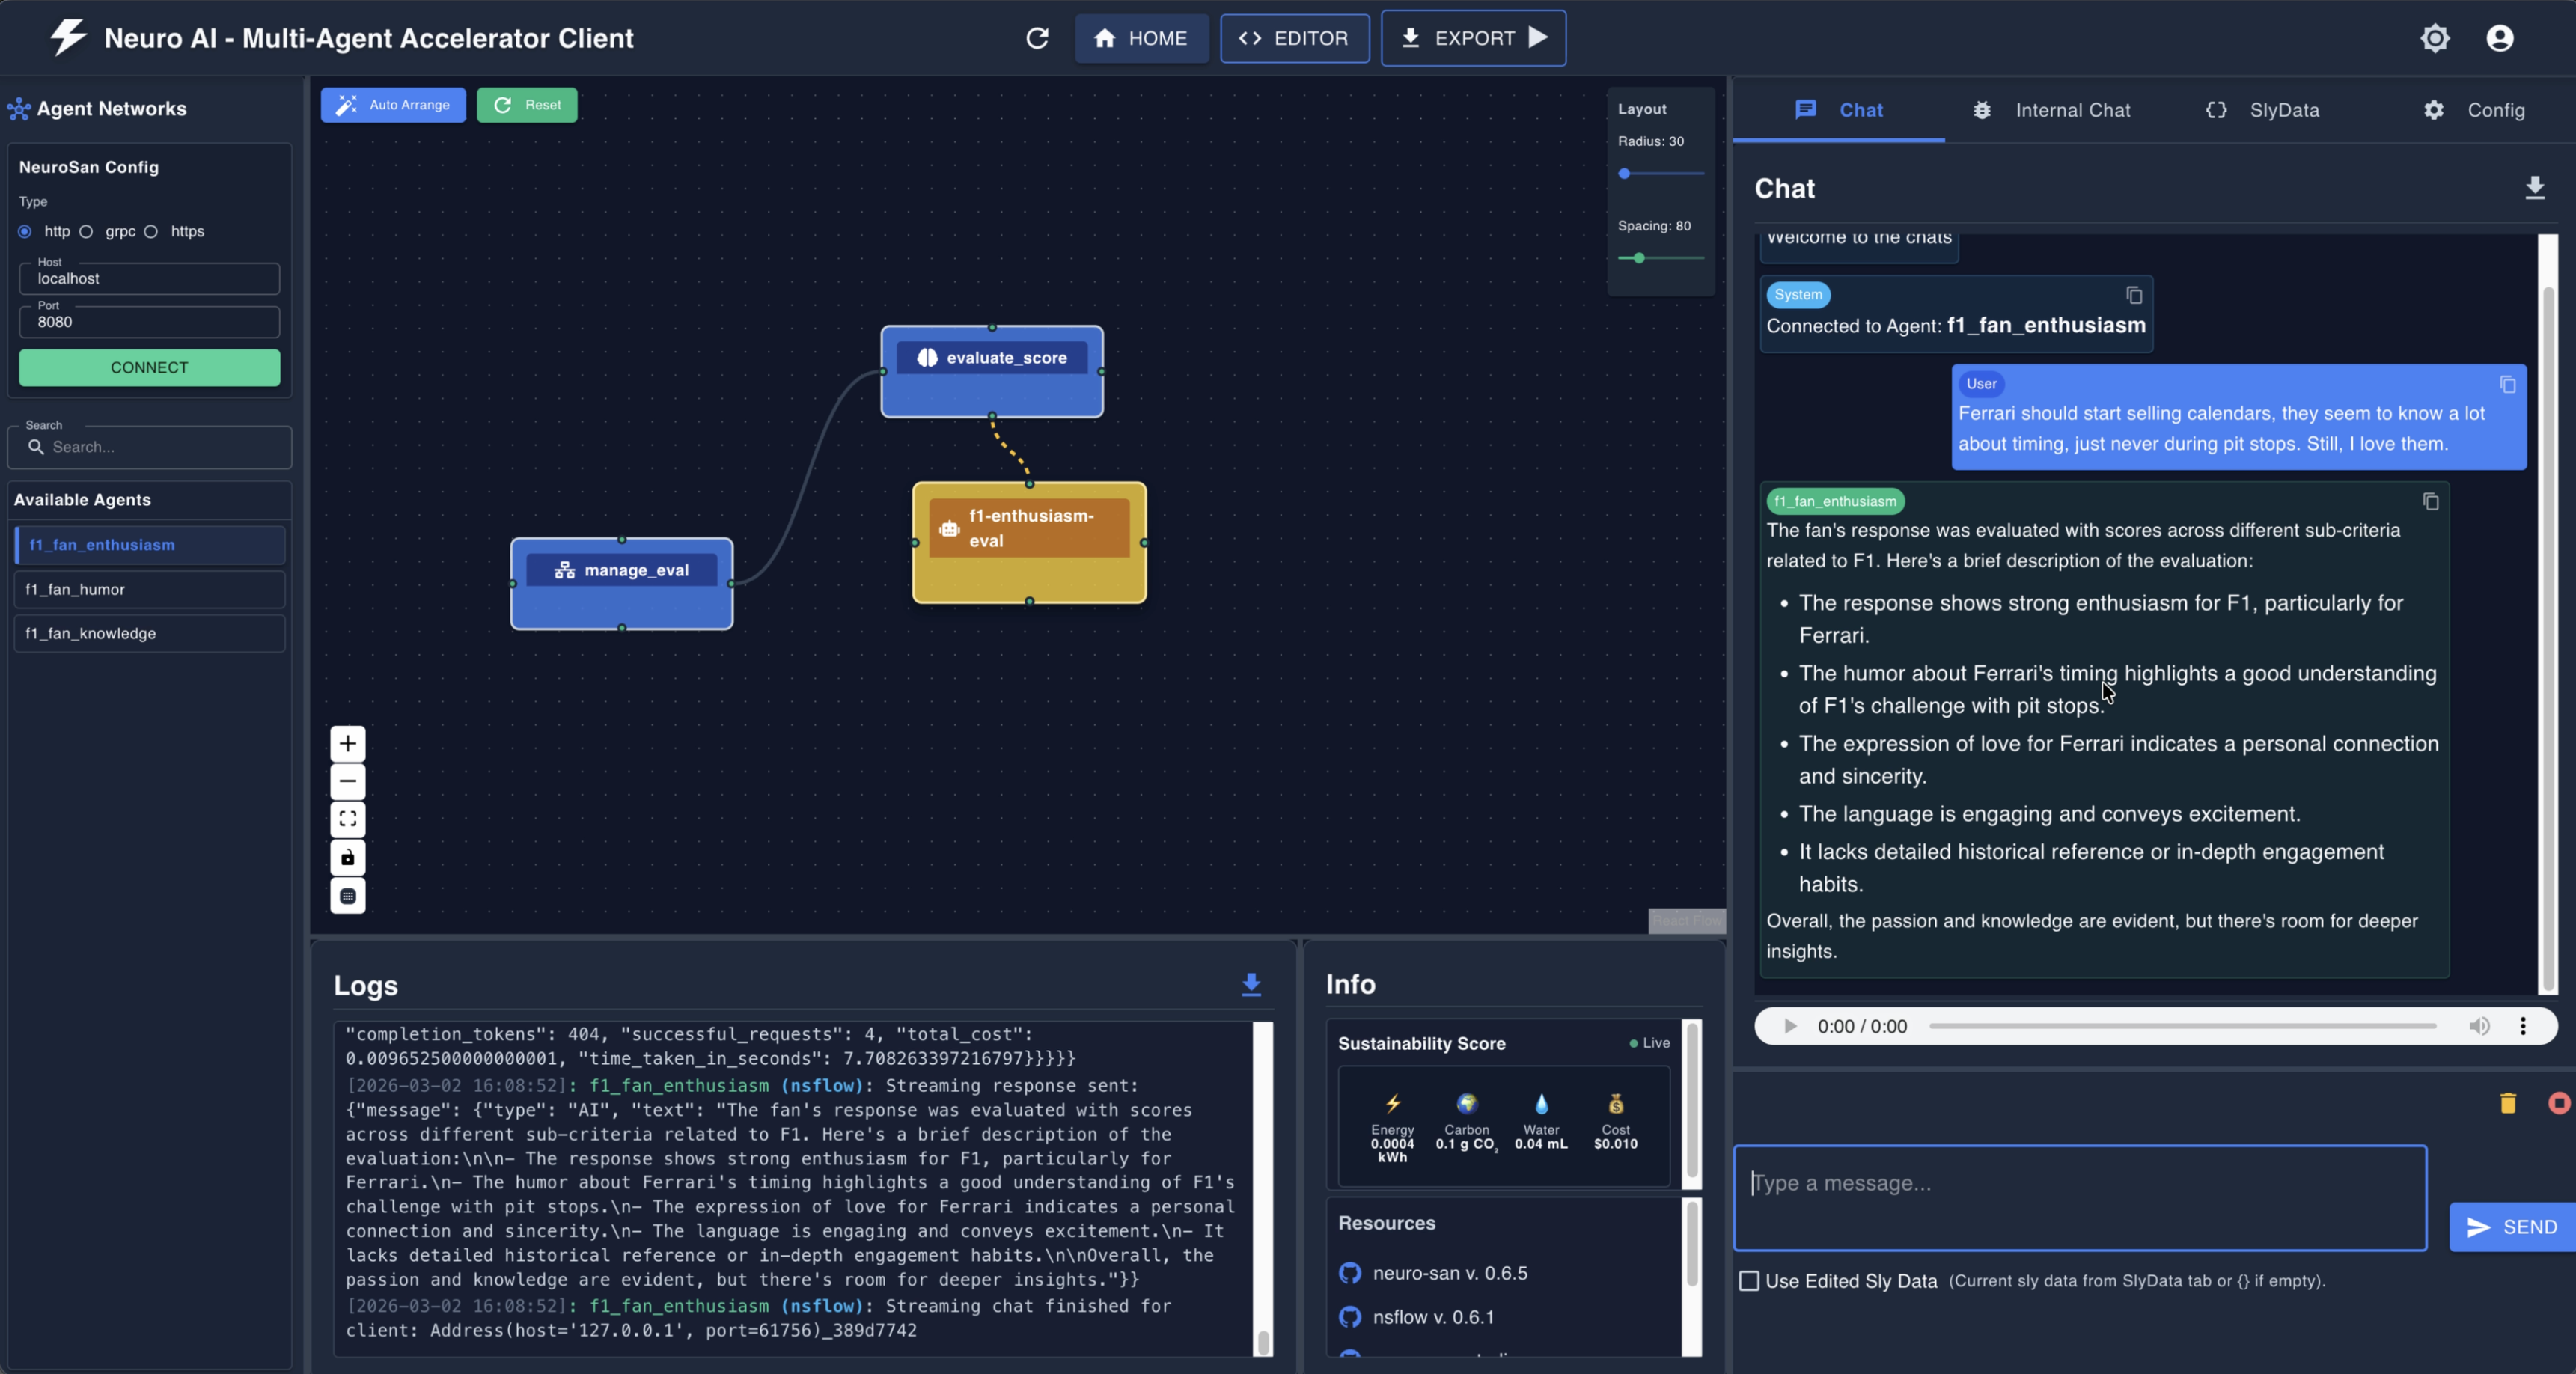Viewport: 2576px width, 1374px height.
Task: Select the https connection type
Action: coord(151,231)
